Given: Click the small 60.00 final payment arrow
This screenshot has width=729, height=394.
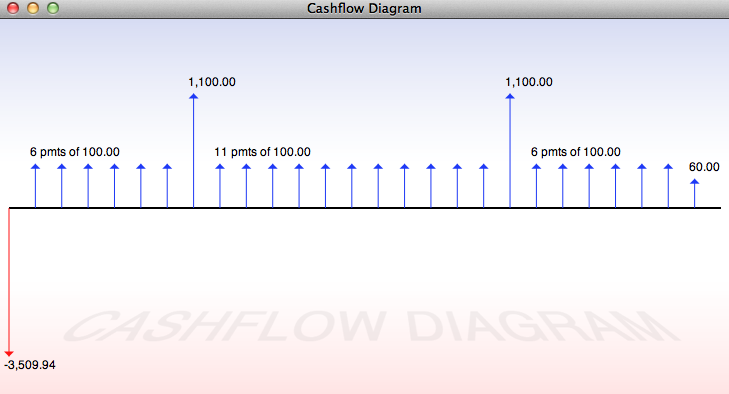Looking at the screenshot, I should (x=695, y=194).
